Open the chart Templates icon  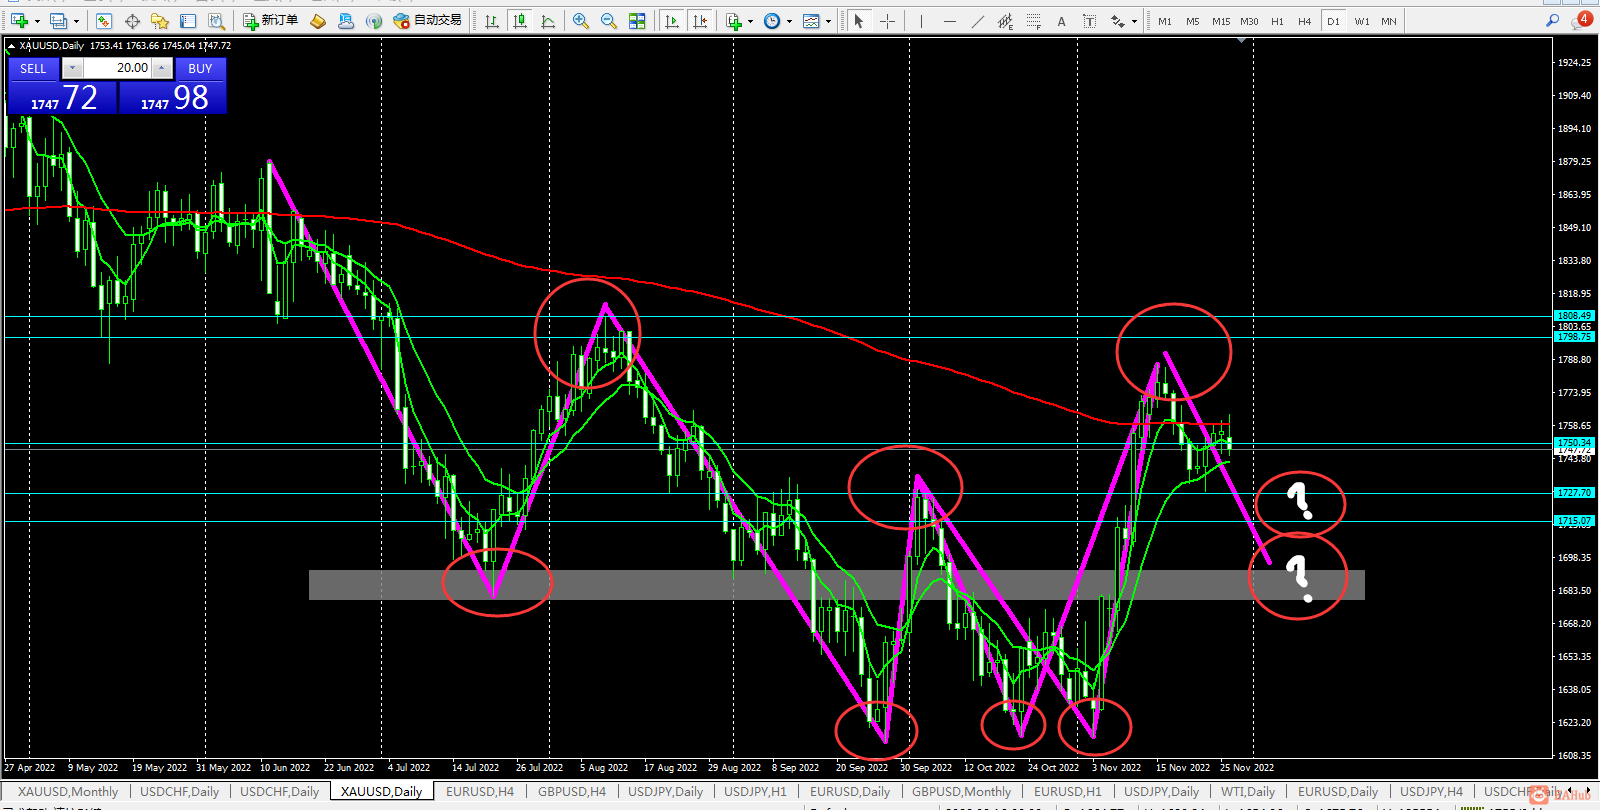coord(811,21)
